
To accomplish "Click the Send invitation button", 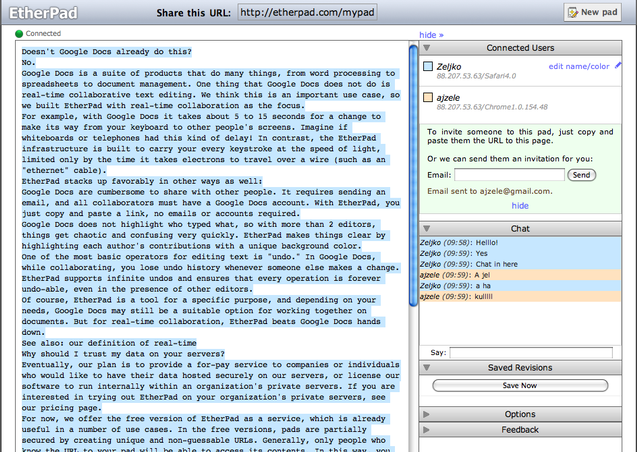I will 581,175.
